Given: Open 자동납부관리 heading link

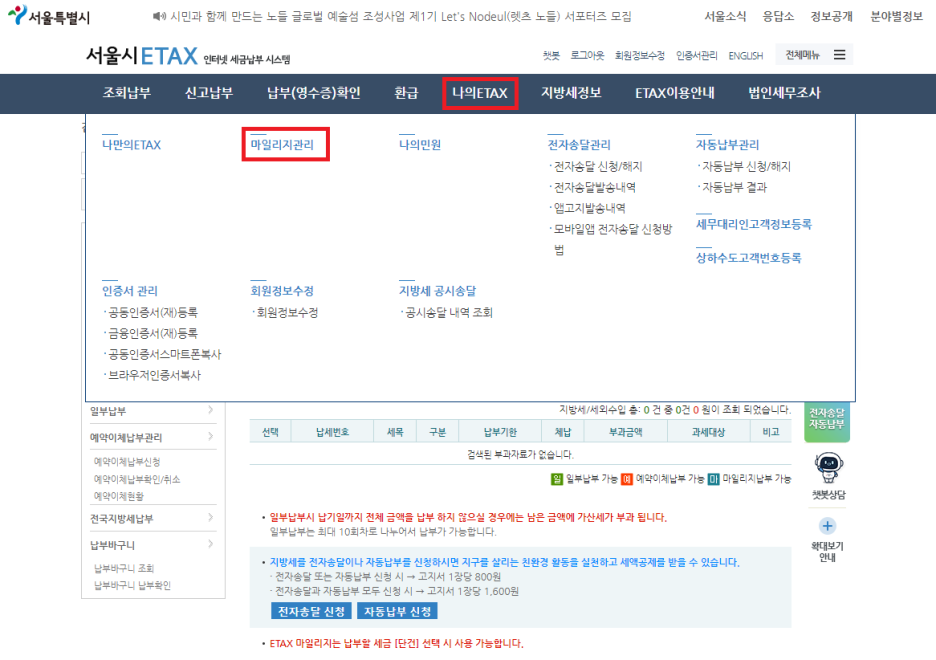Looking at the screenshot, I should [x=728, y=145].
